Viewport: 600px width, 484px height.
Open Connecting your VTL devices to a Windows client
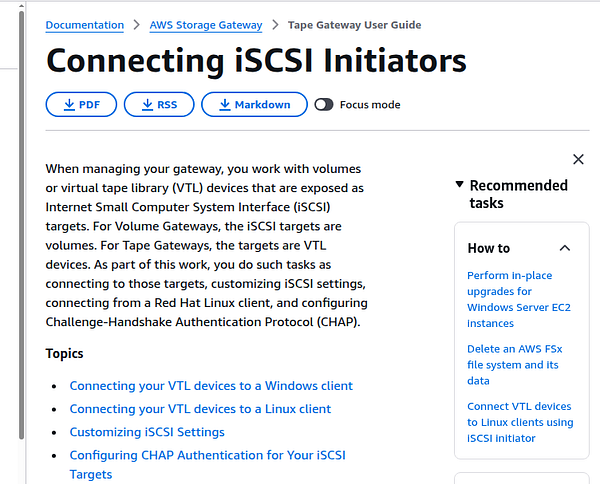211,386
